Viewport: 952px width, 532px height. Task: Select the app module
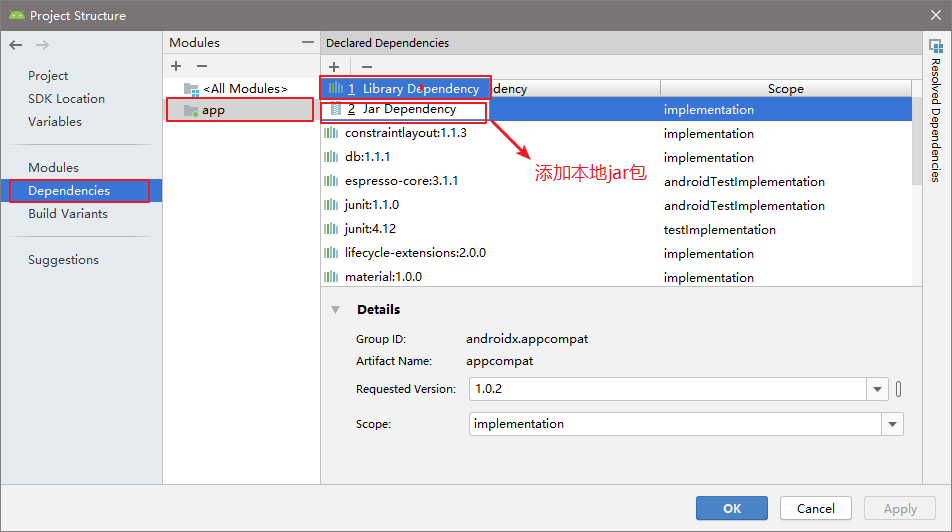coord(240,111)
